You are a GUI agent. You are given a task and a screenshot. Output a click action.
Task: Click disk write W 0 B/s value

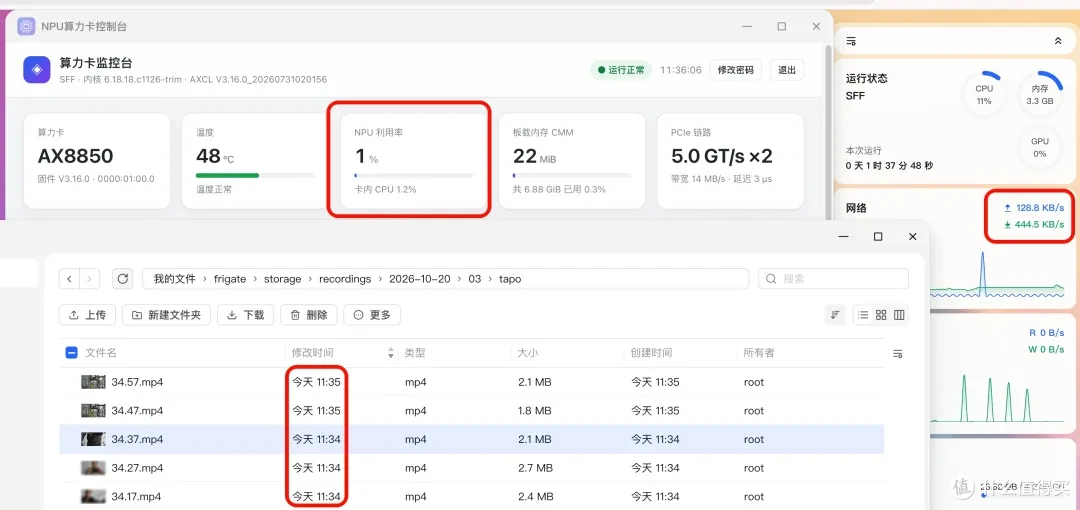(x=1047, y=349)
